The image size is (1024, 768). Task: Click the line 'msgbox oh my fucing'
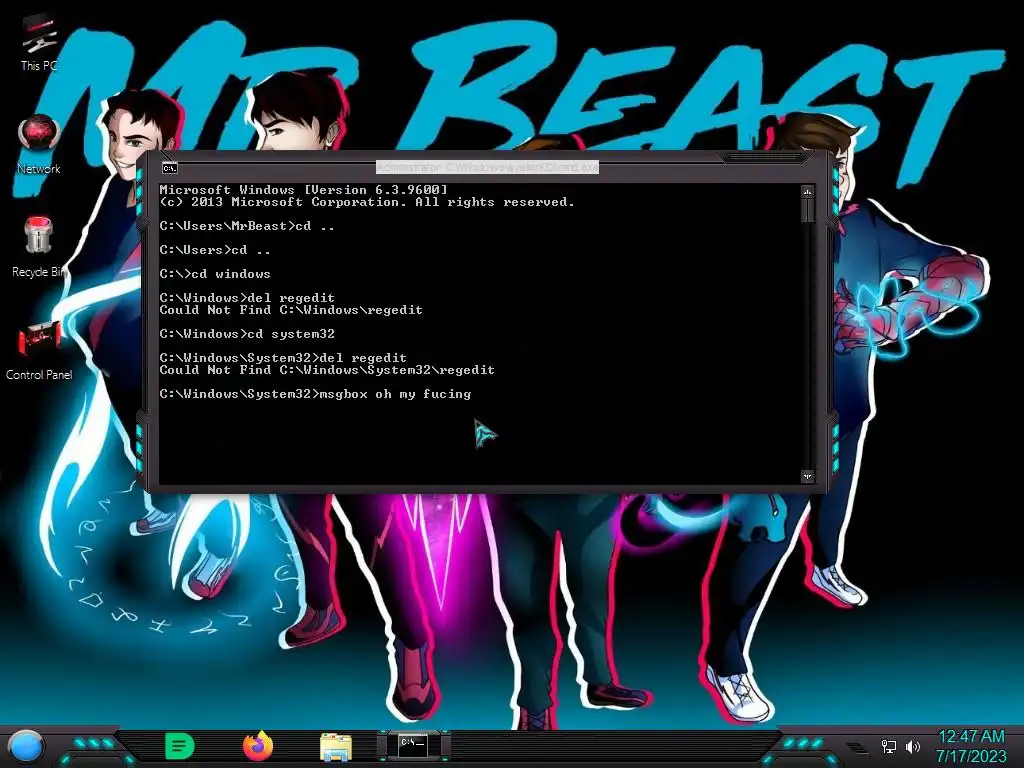click(315, 394)
